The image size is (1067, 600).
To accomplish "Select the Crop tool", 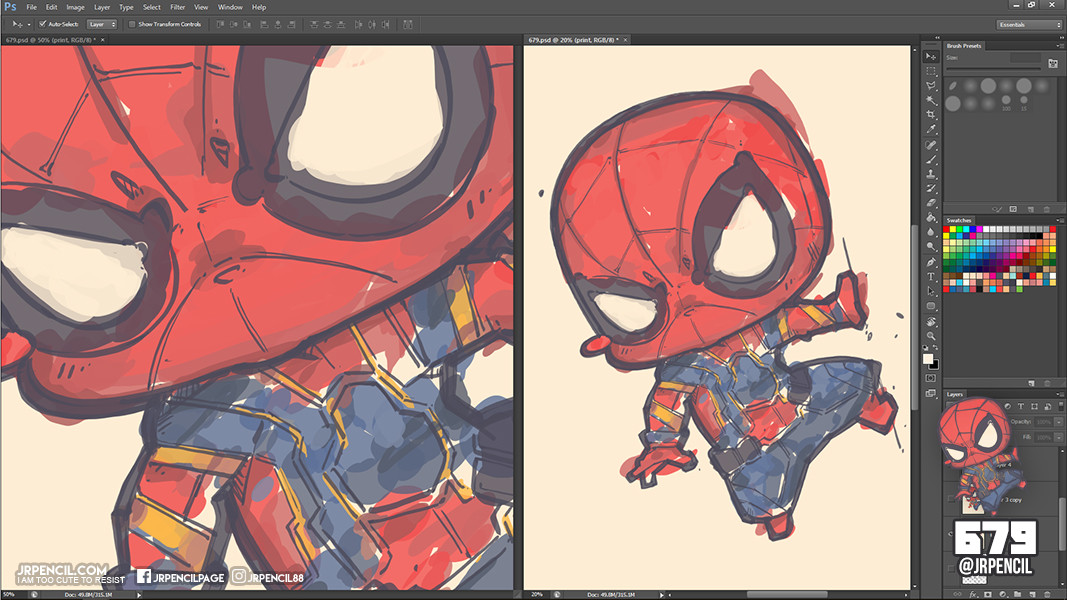I will [x=931, y=115].
